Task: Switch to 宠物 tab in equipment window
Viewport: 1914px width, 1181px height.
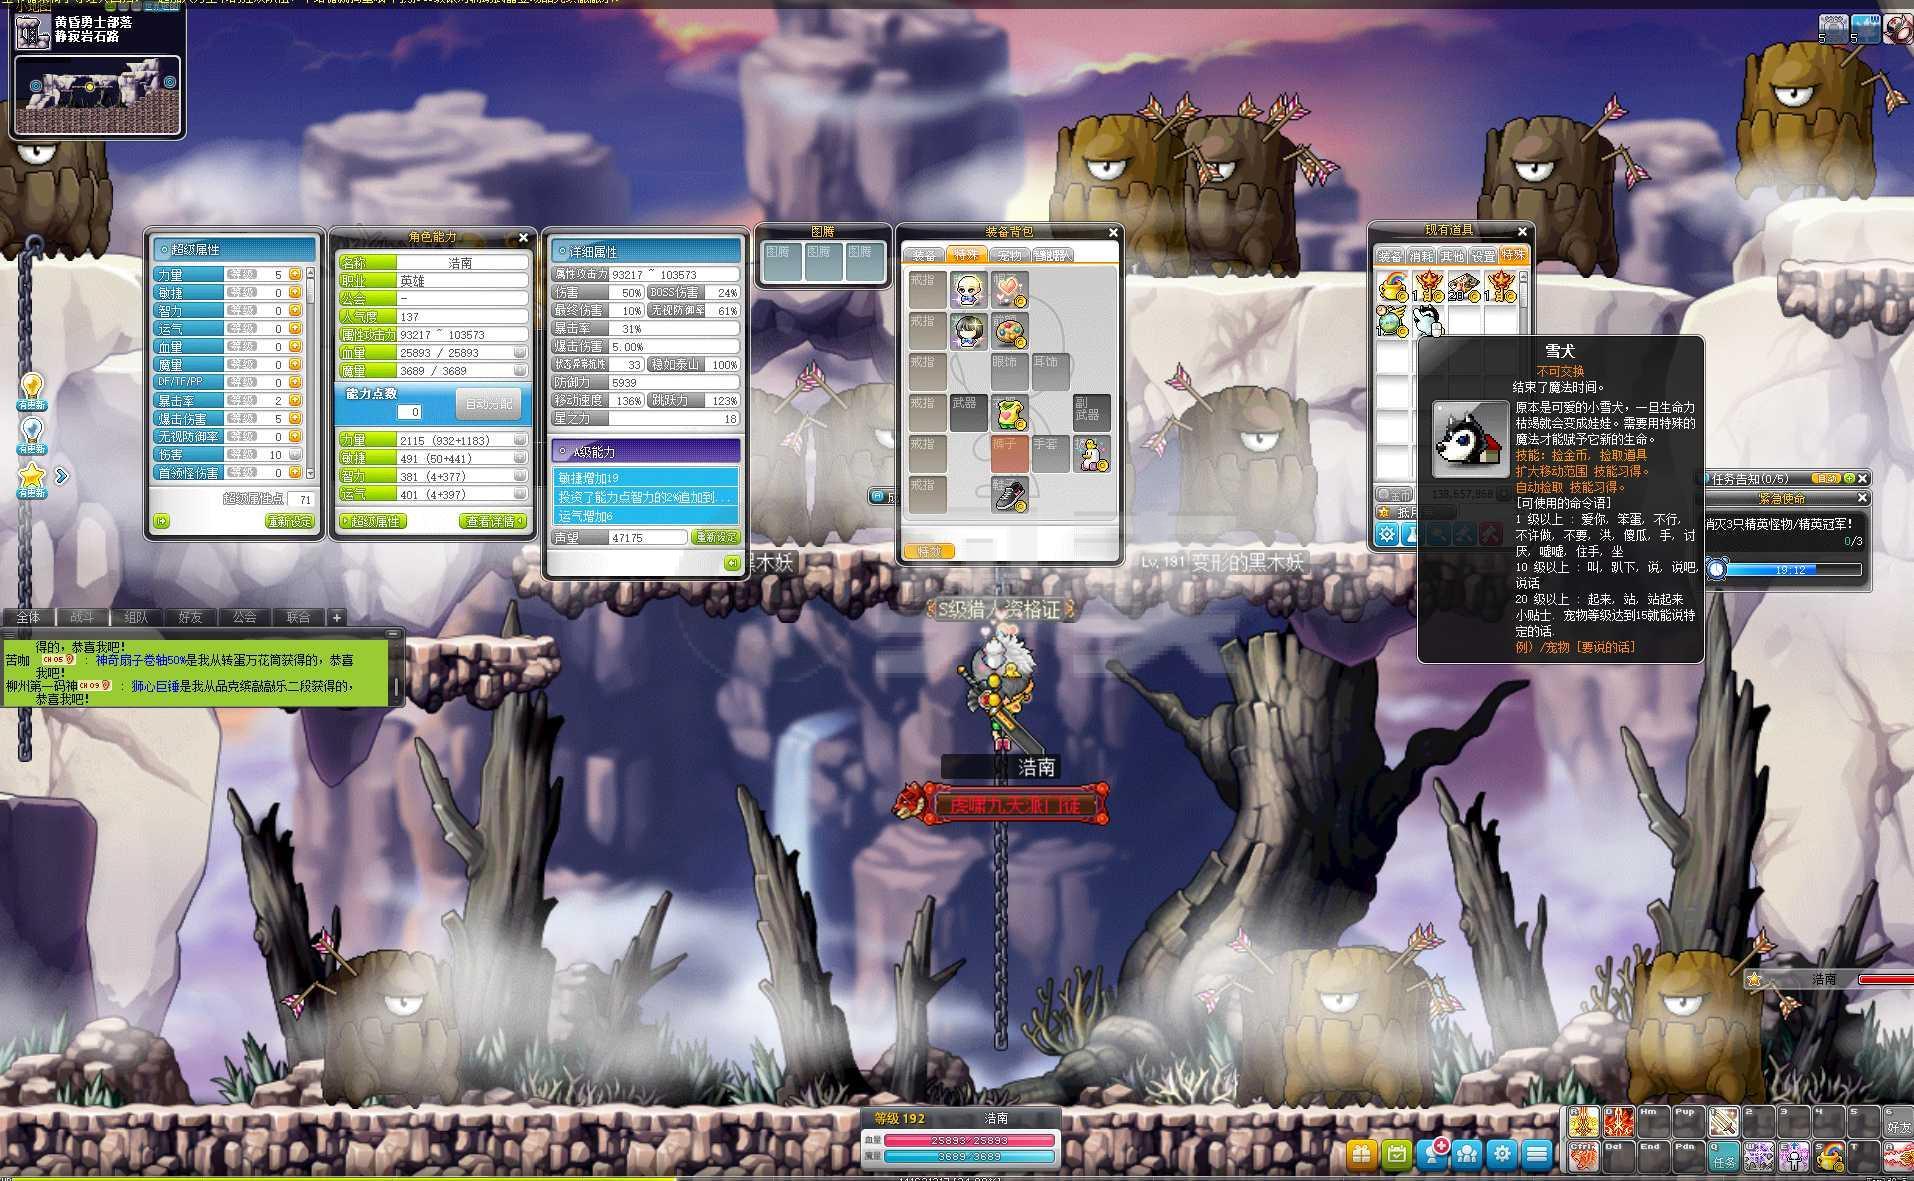Action: pos(1008,255)
